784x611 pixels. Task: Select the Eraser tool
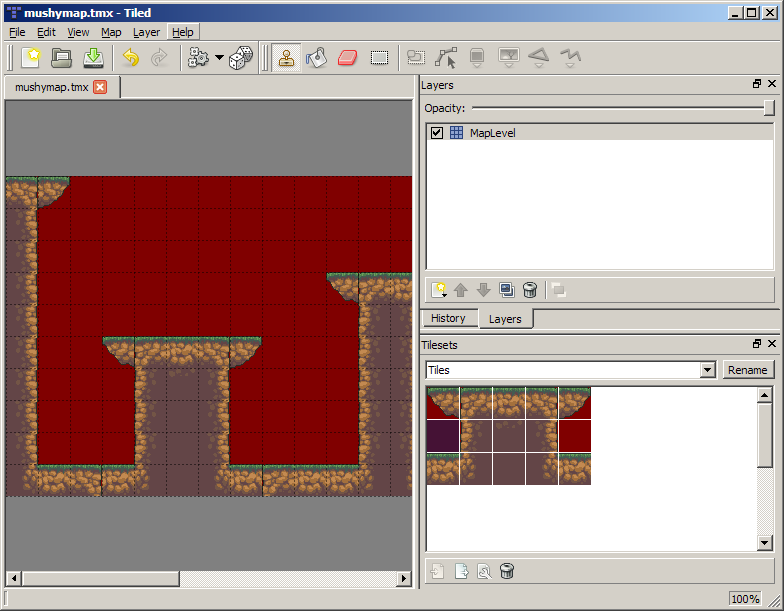click(348, 58)
